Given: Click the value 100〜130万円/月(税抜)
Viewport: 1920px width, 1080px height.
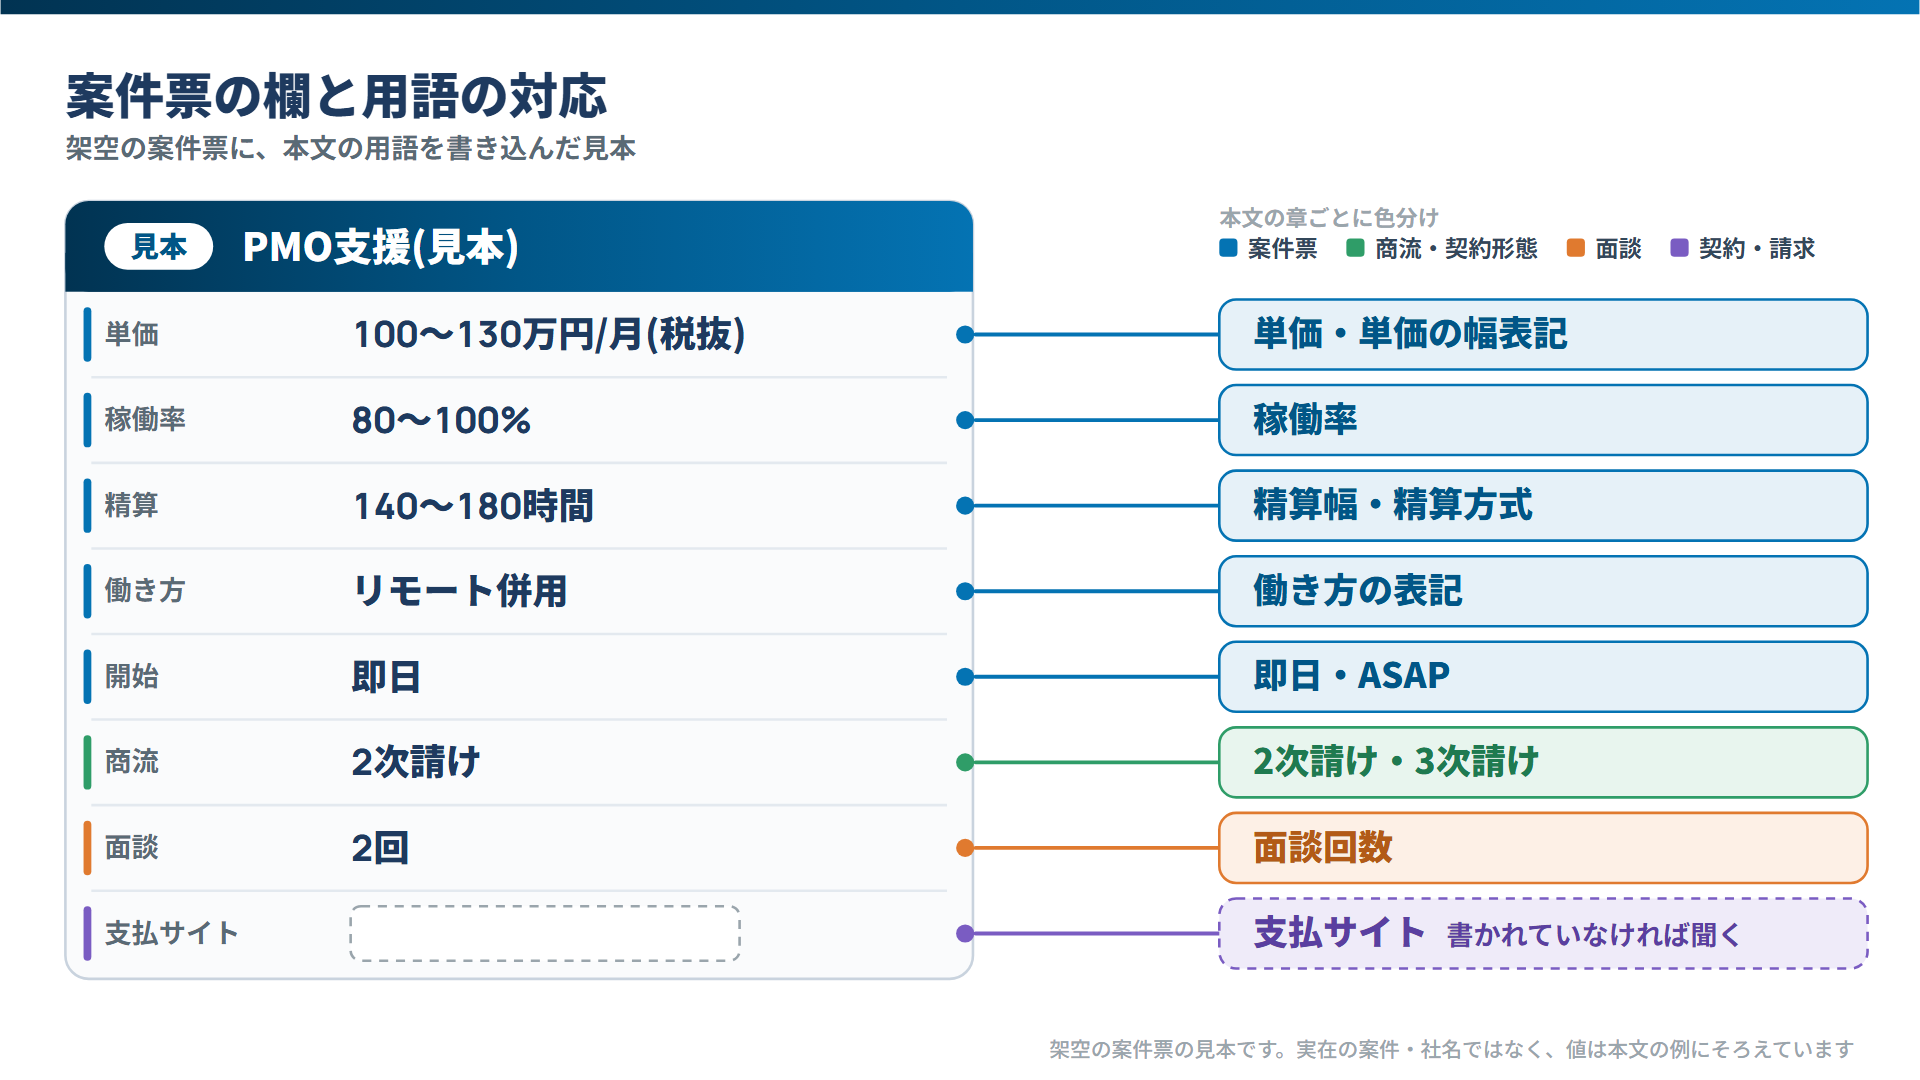Looking at the screenshot, I should (x=549, y=334).
